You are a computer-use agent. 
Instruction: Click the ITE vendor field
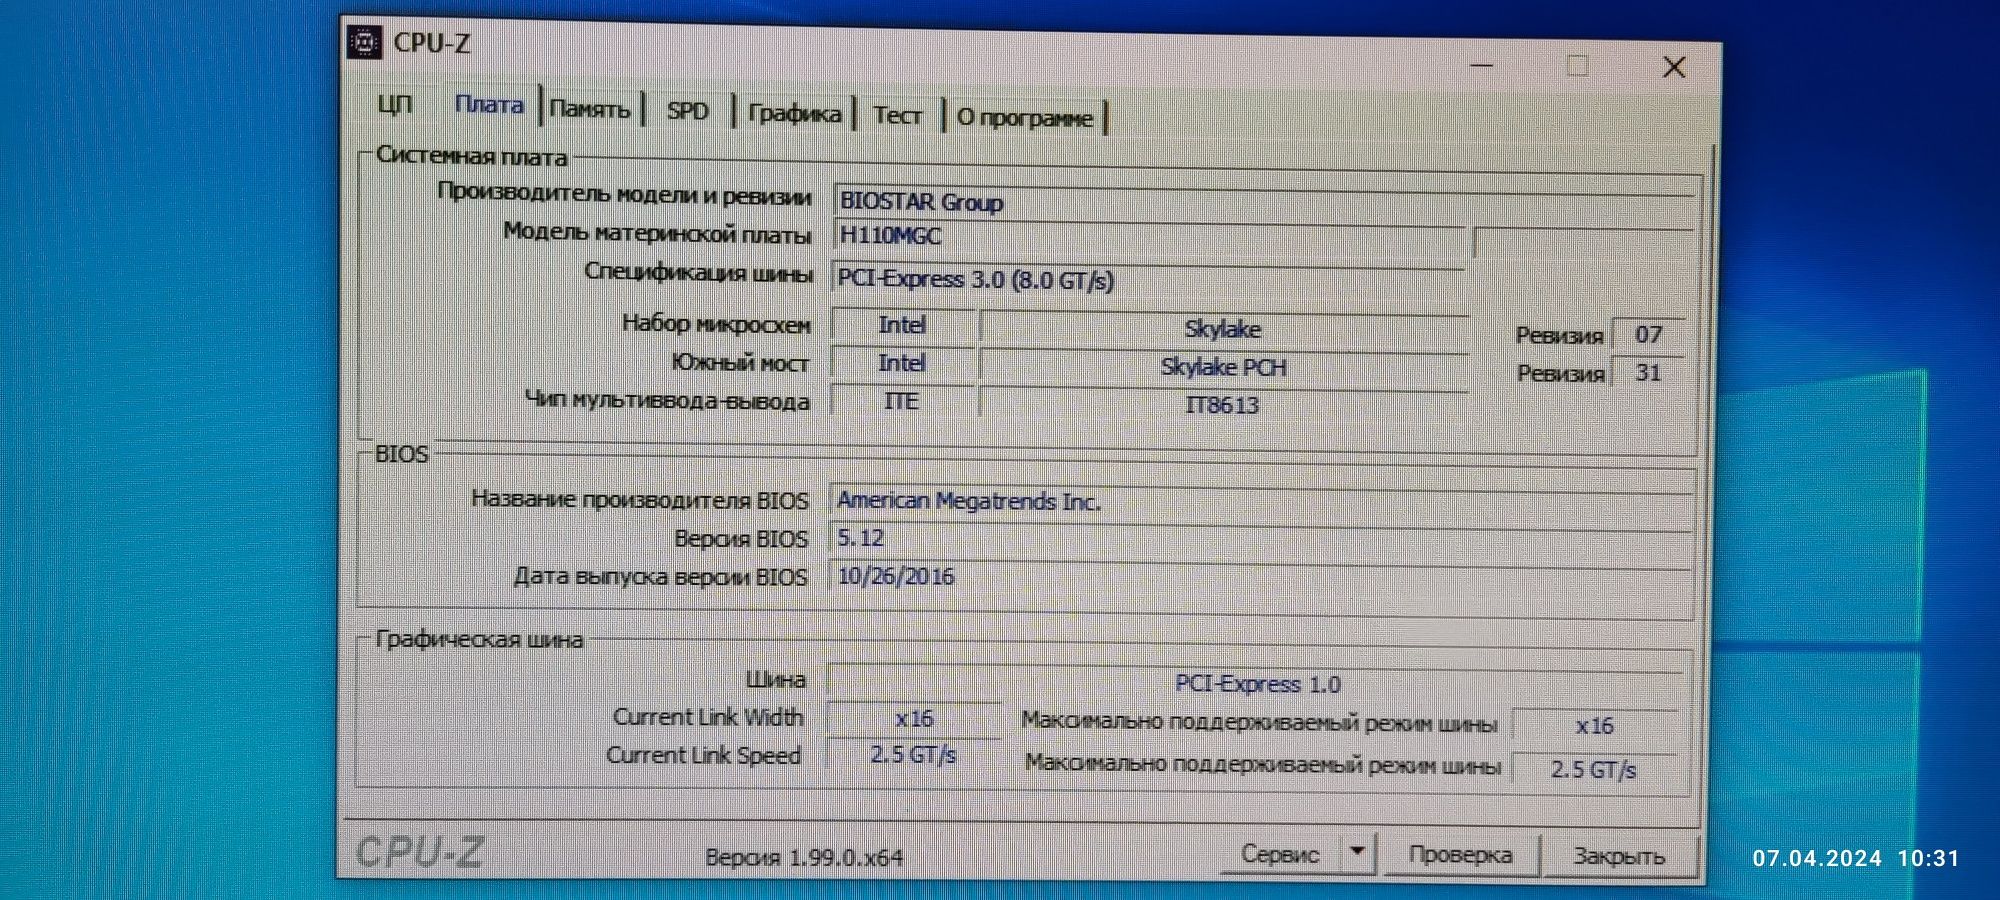pos(901,401)
